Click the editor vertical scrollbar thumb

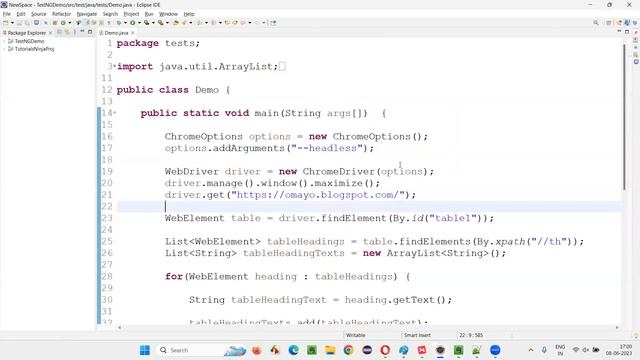624,116
